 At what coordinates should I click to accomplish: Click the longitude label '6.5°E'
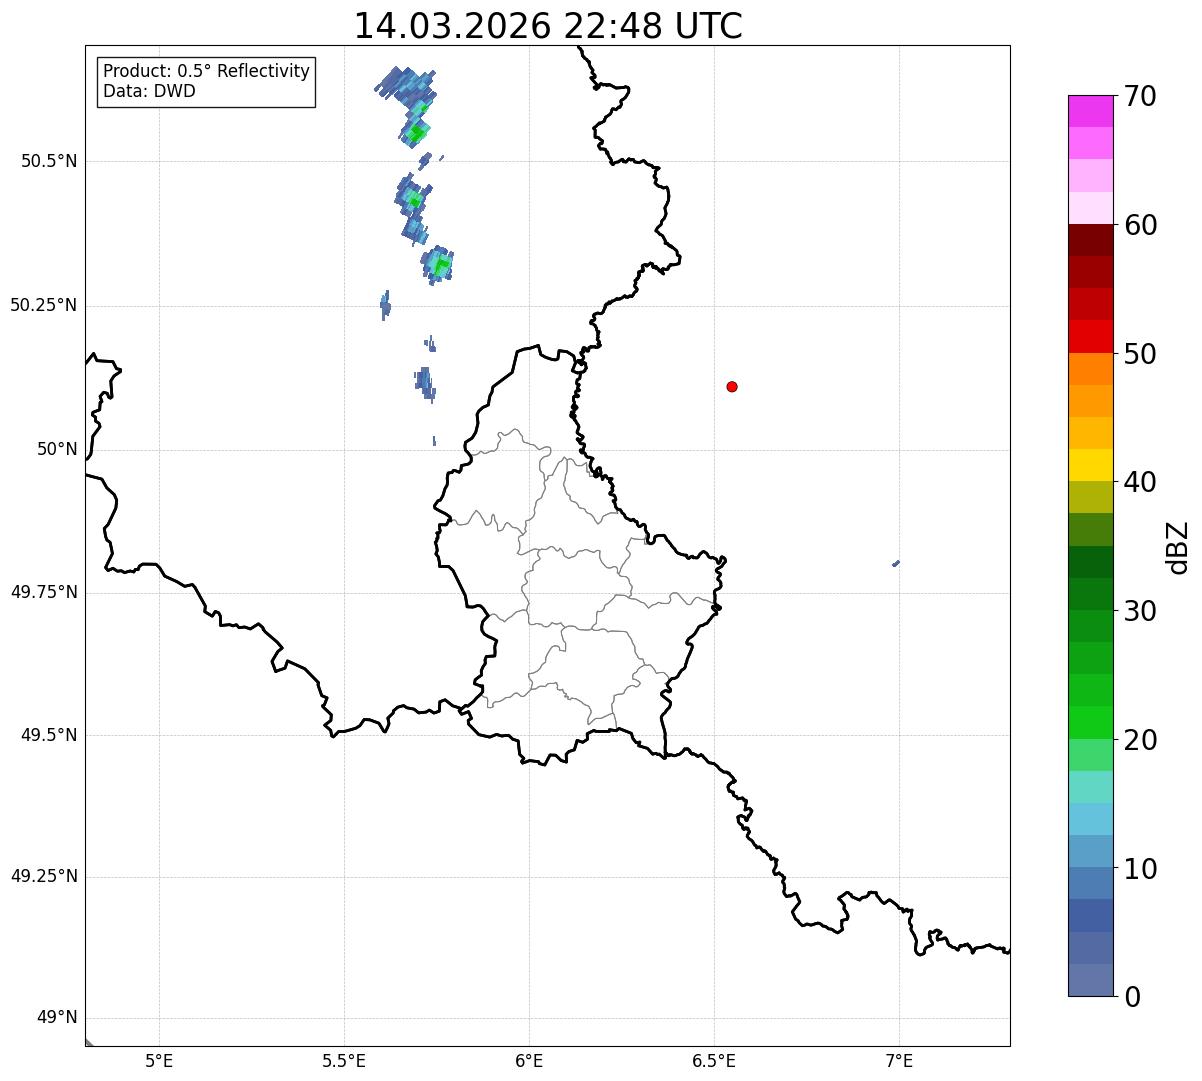tap(714, 1060)
